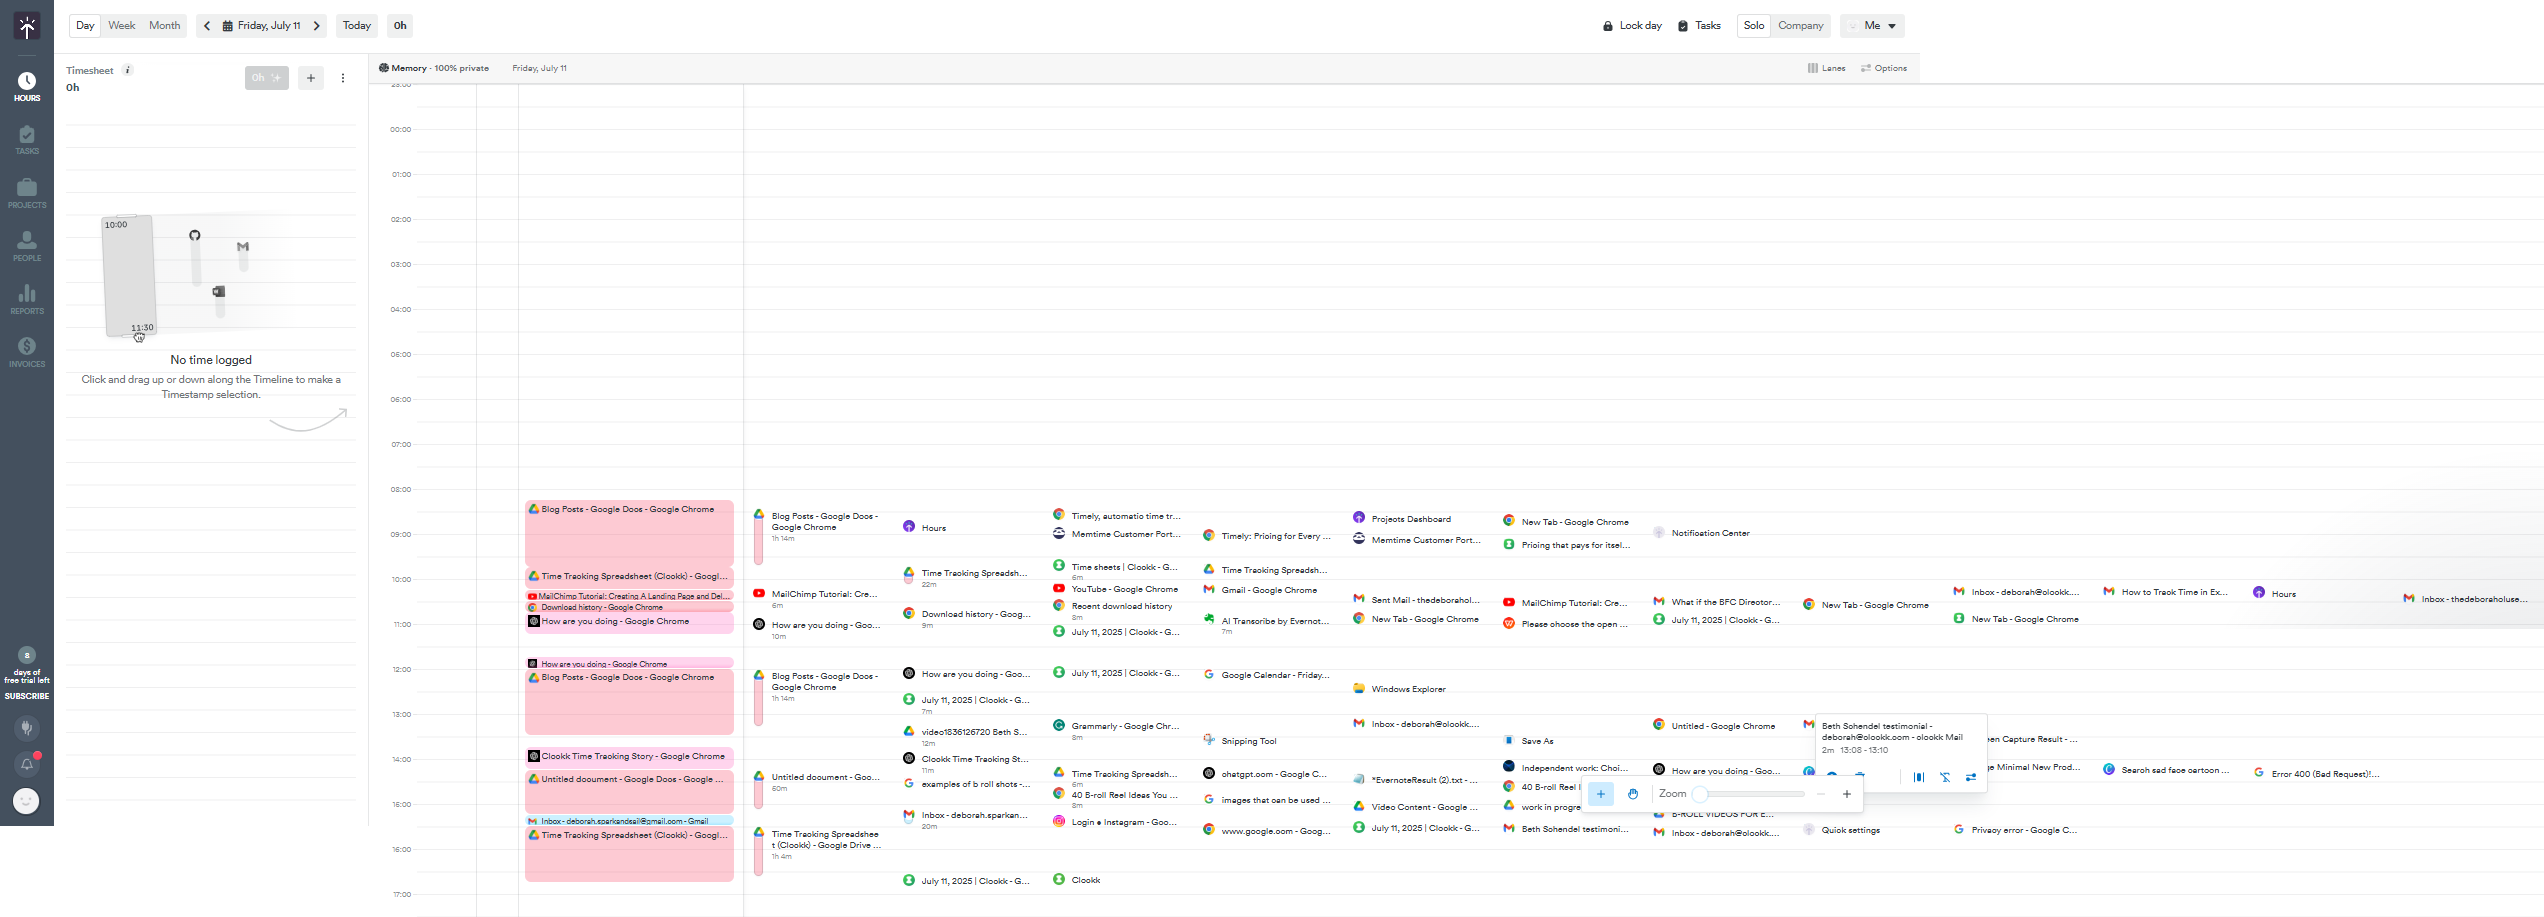This screenshot has height=917, width=2544.
Task: Open the Projects section in sidebar
Action: (27, 193)
